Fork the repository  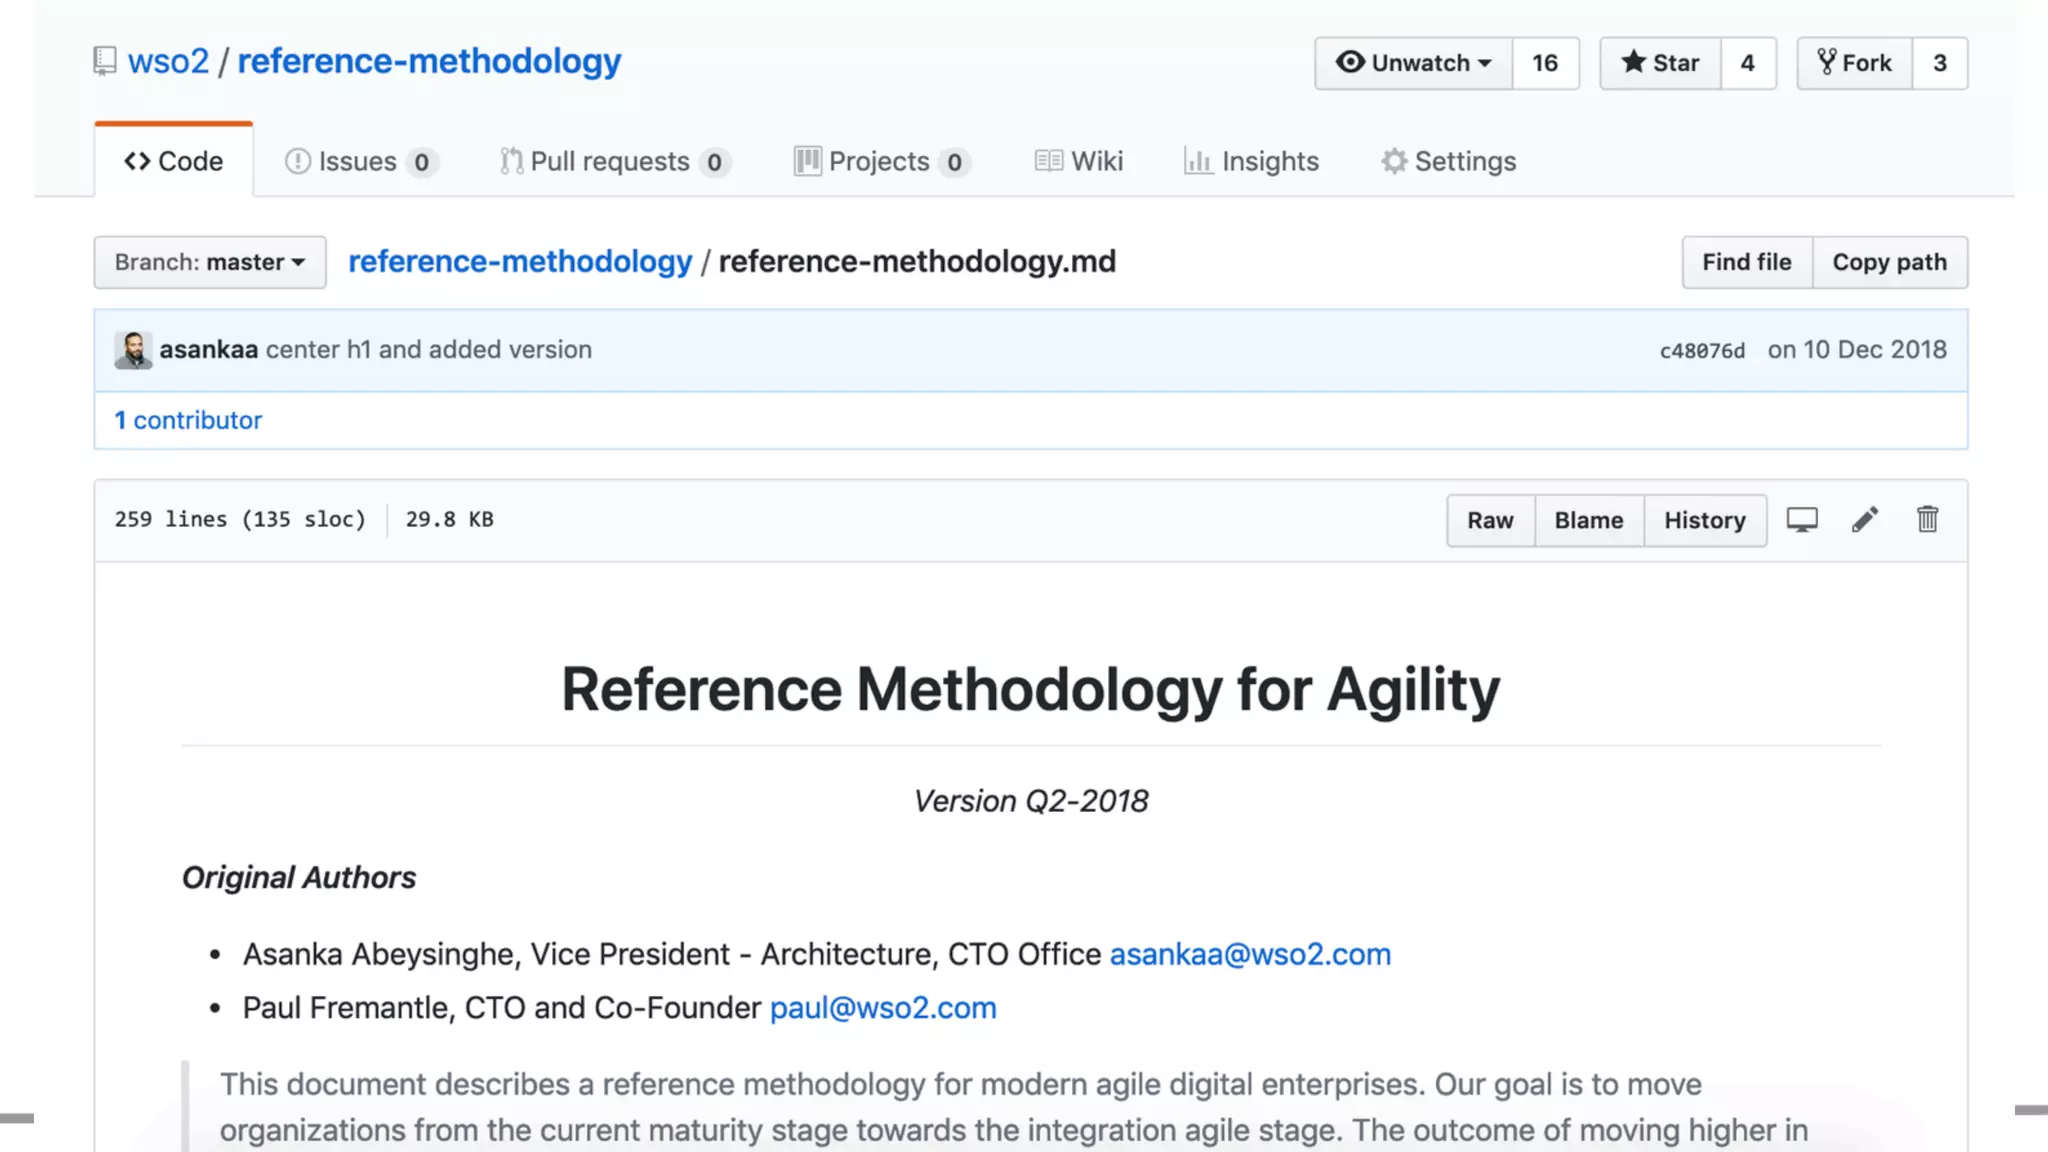pyautogui.click(x=1855, y=63)
